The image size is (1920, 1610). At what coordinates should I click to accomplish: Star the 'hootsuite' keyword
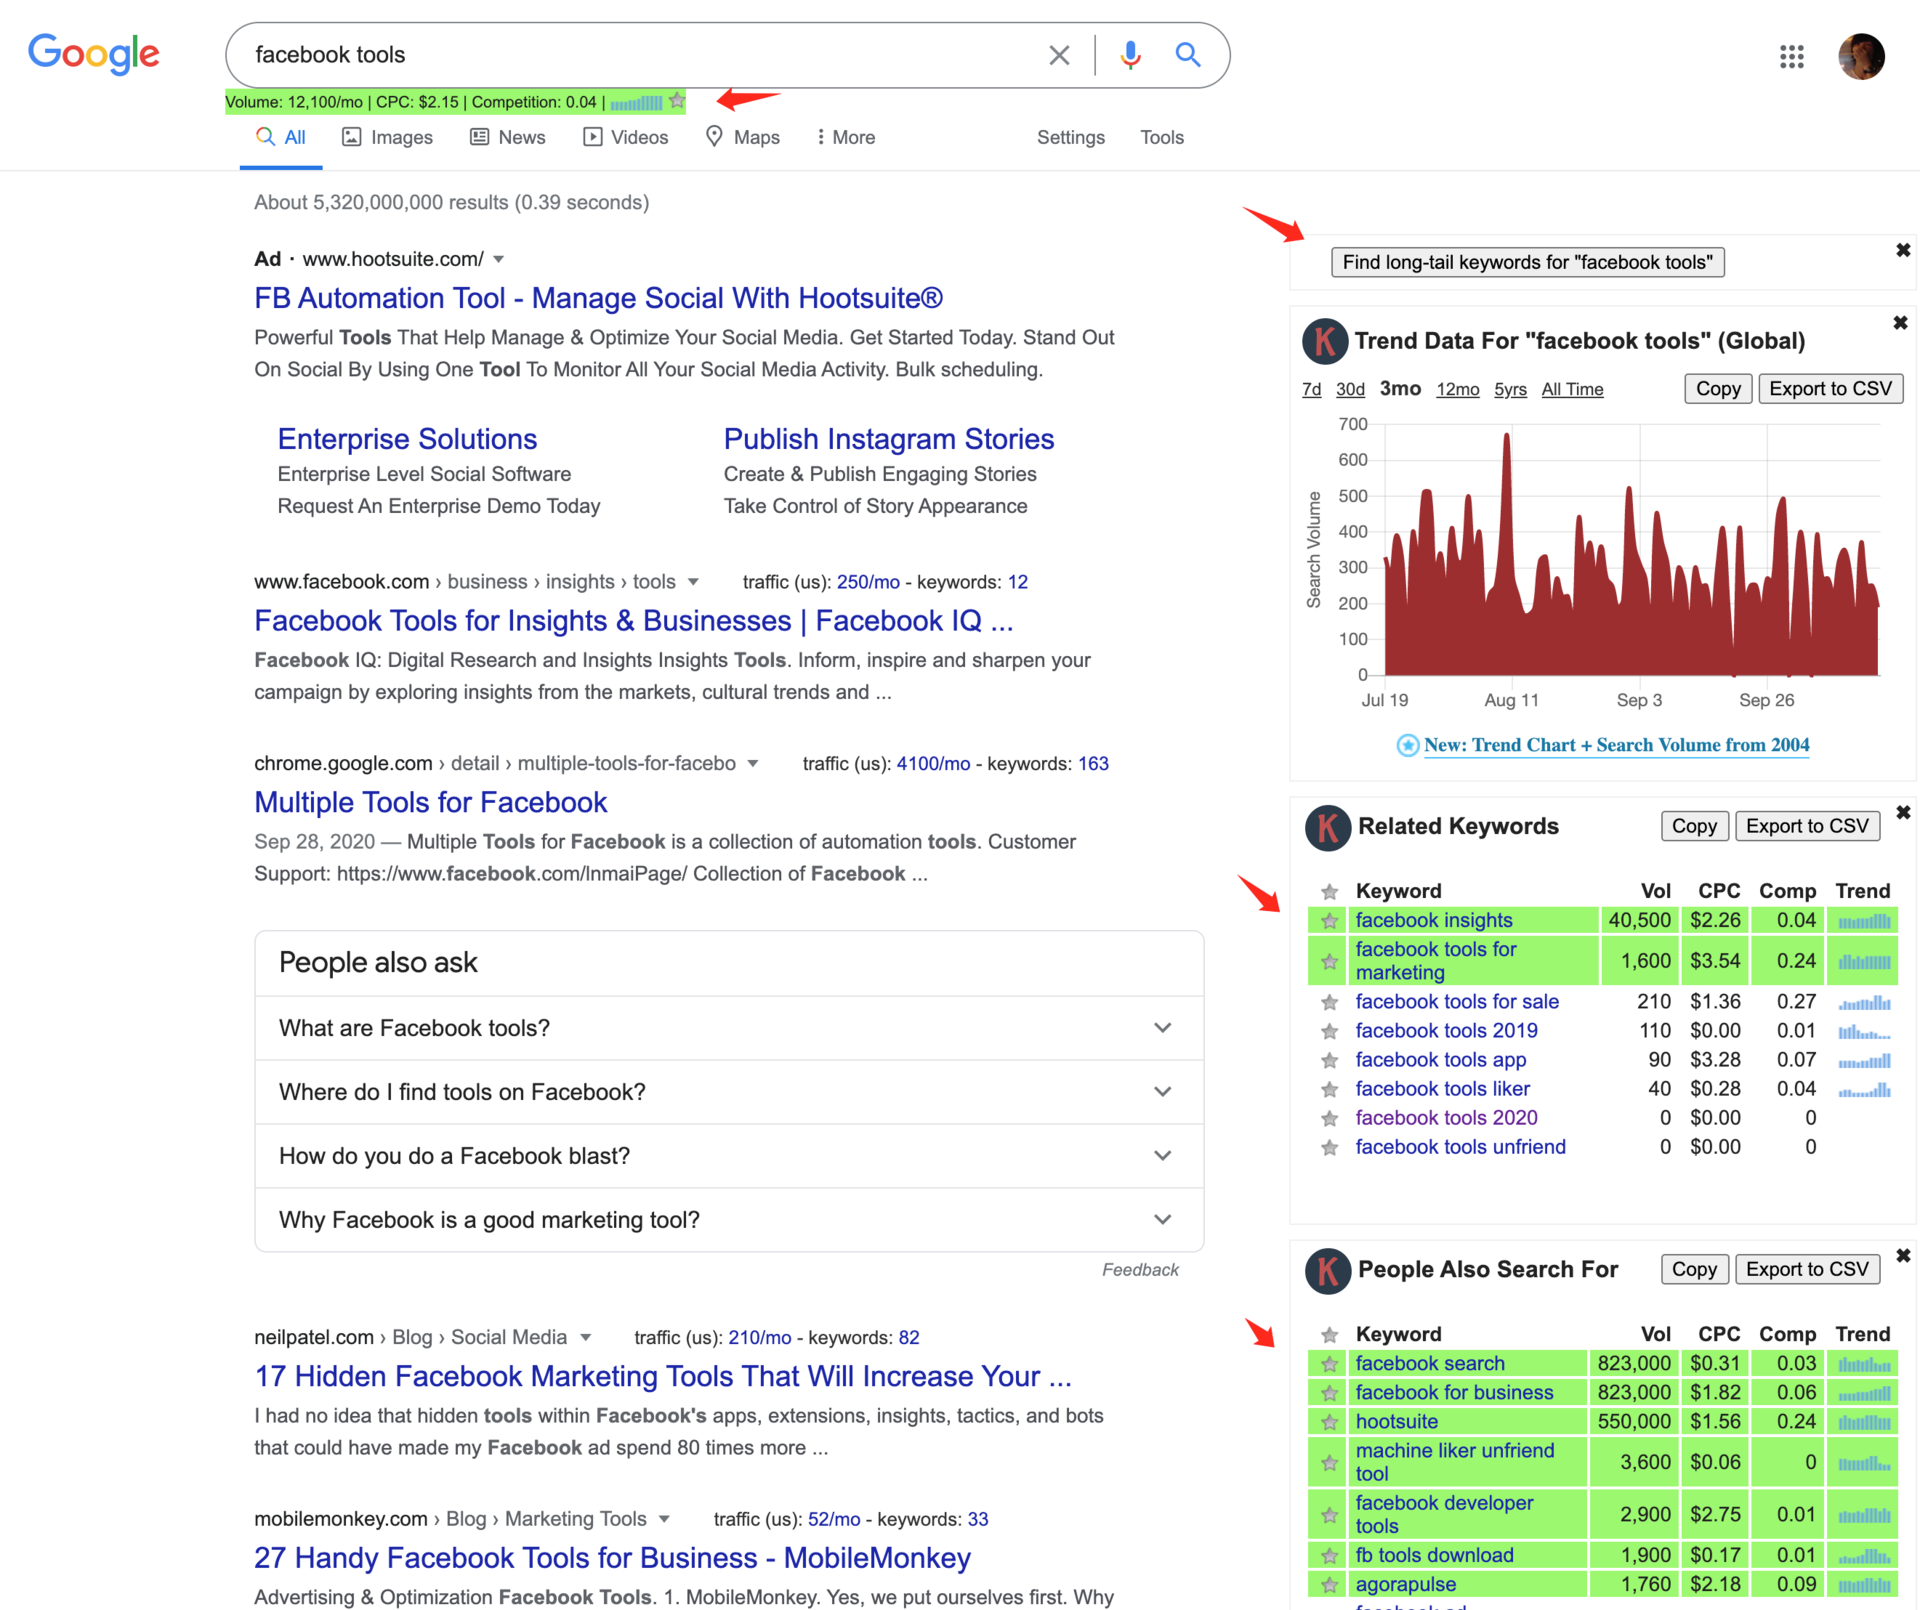point(1329,1422)
